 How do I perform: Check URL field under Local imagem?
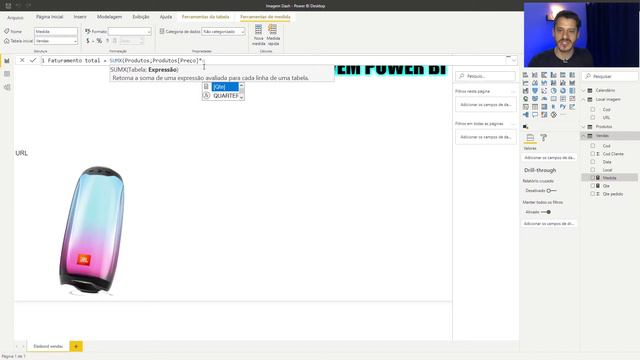[x=593, y=118]
